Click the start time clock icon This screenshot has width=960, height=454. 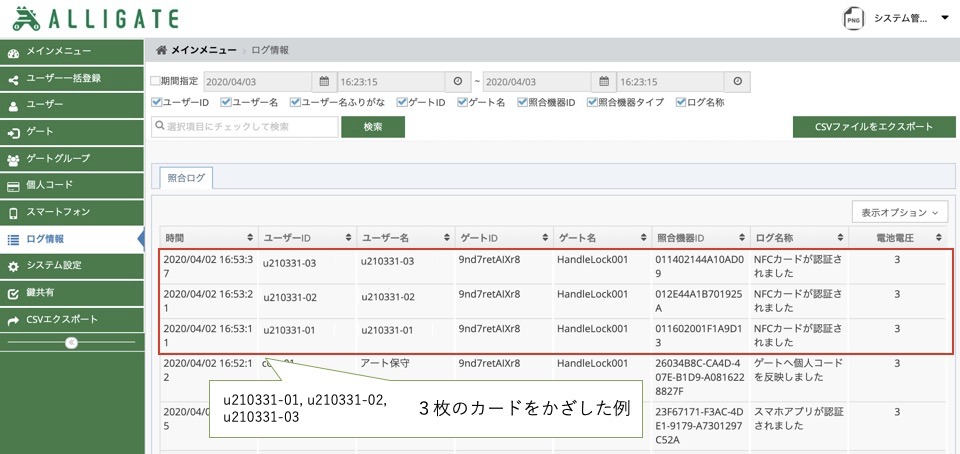pyautogui.click(x=457, y=82)
